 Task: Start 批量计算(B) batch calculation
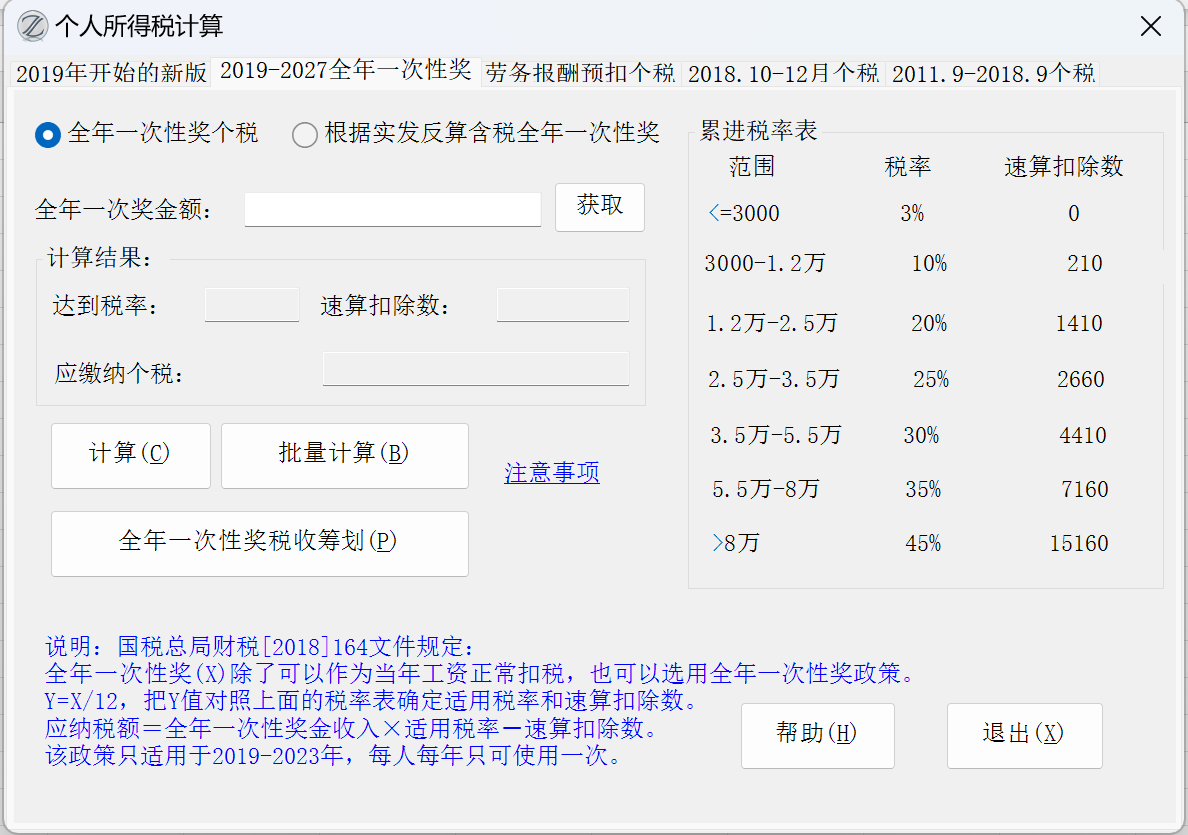click(x=344, y=455)
